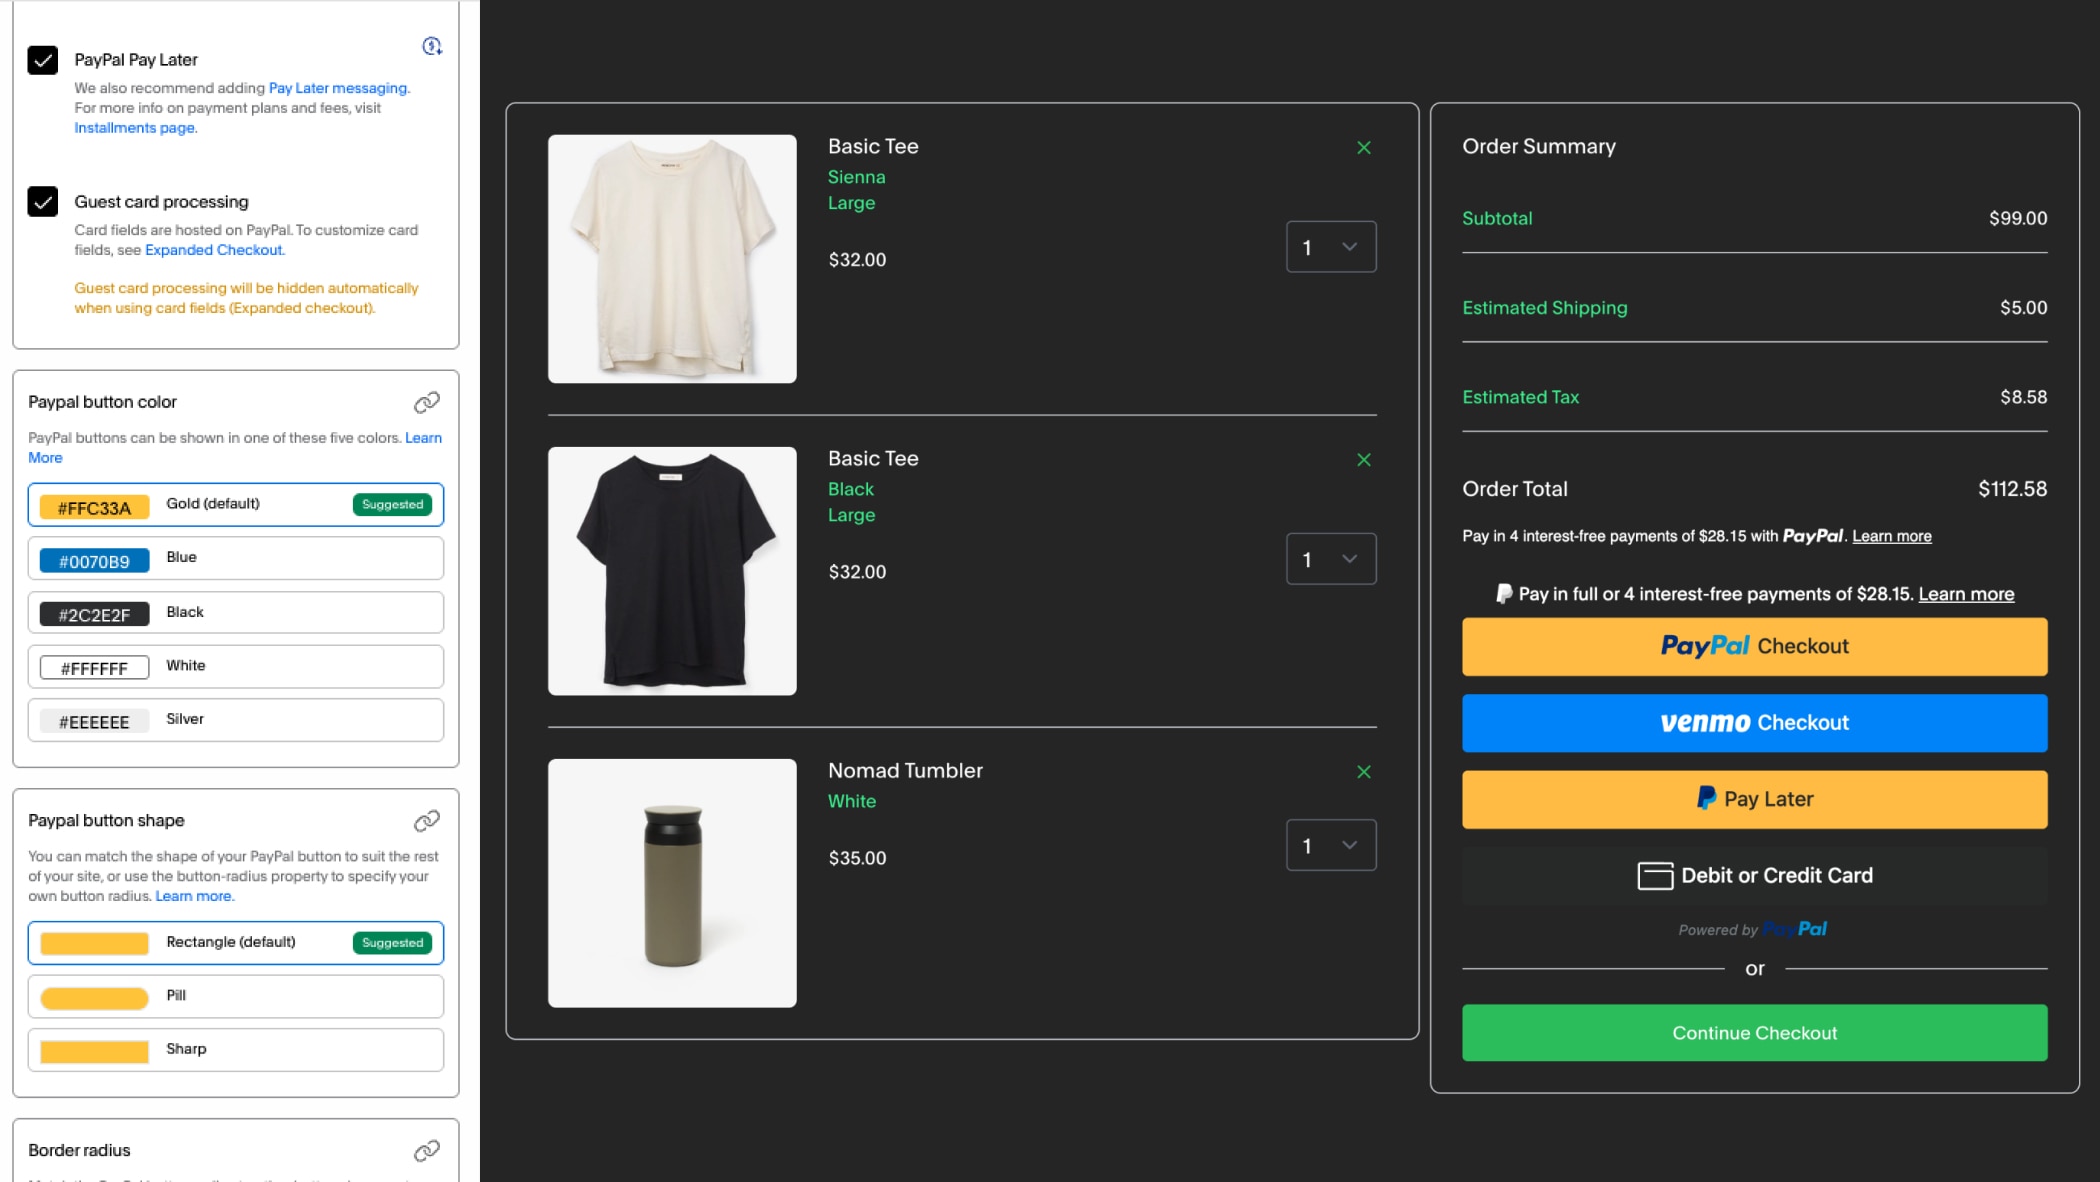Screen dimensions: 2100x1182
Task: Remove the Sienna Basic Tee from cart
Action: coord(1363,148)
